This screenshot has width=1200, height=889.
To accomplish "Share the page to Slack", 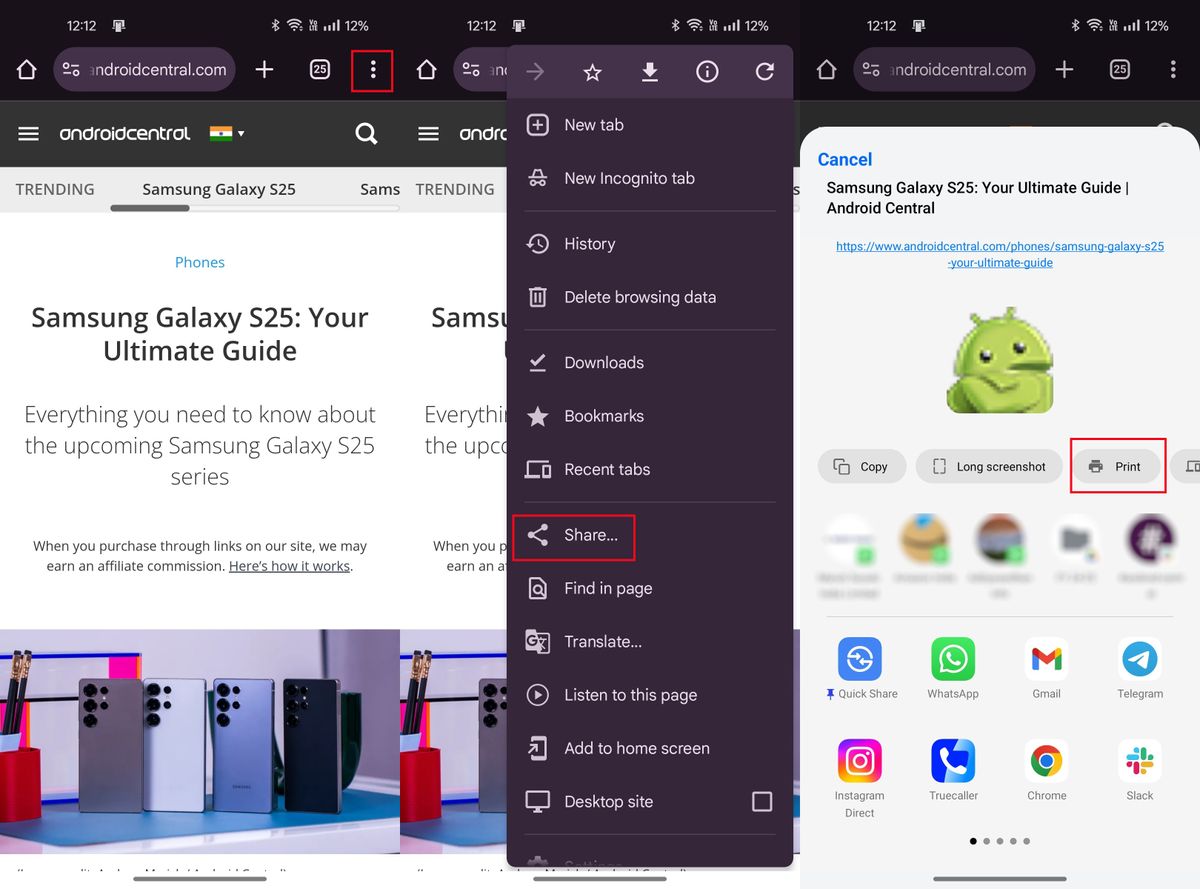I will [x=1139, y=762].
